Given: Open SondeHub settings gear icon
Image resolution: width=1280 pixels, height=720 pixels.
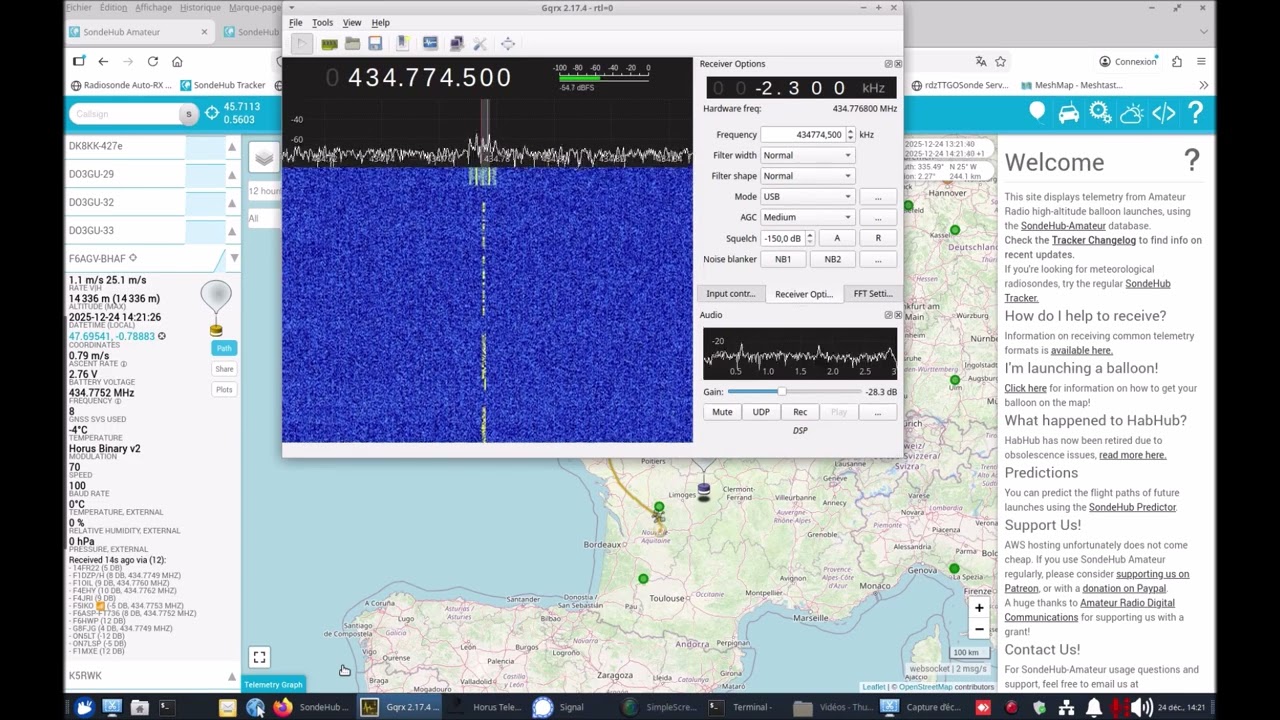Looking at the screenshot, I should coord(1100,113).
